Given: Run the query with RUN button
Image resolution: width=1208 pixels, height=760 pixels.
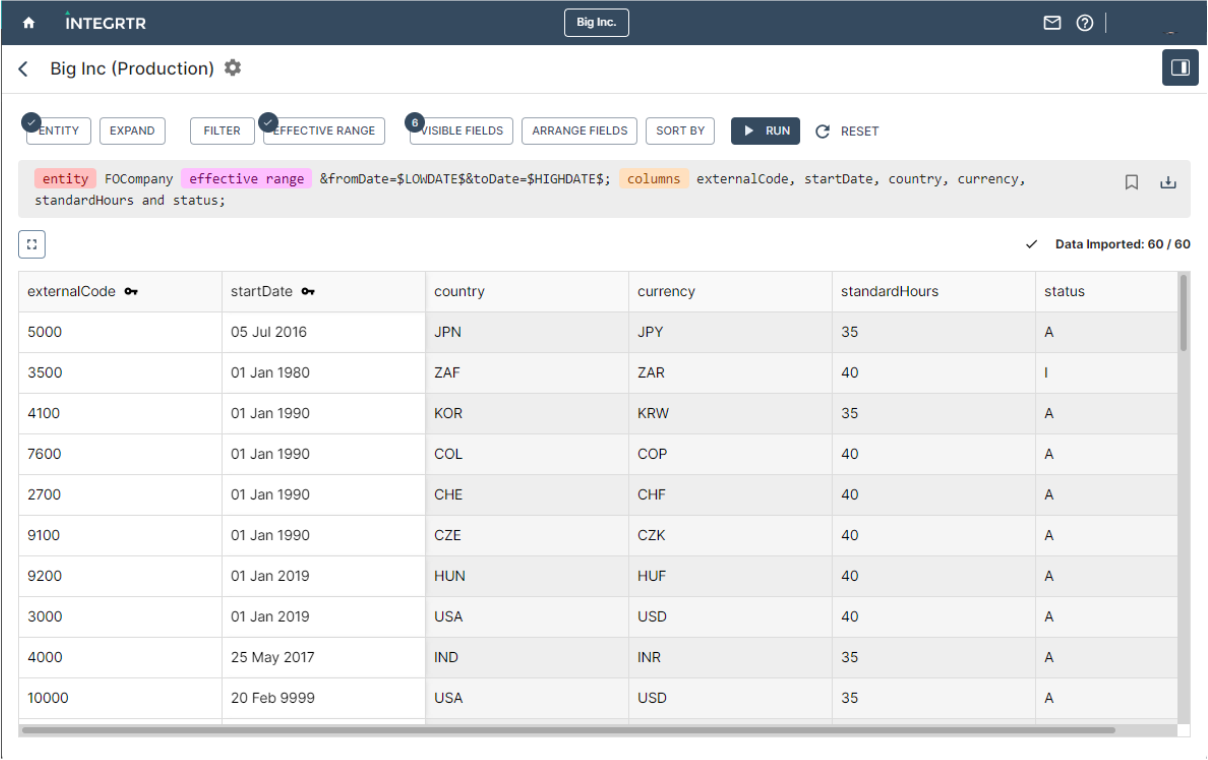Looking at the screenshot, I should pyautogui.click(x=766, y=131).
